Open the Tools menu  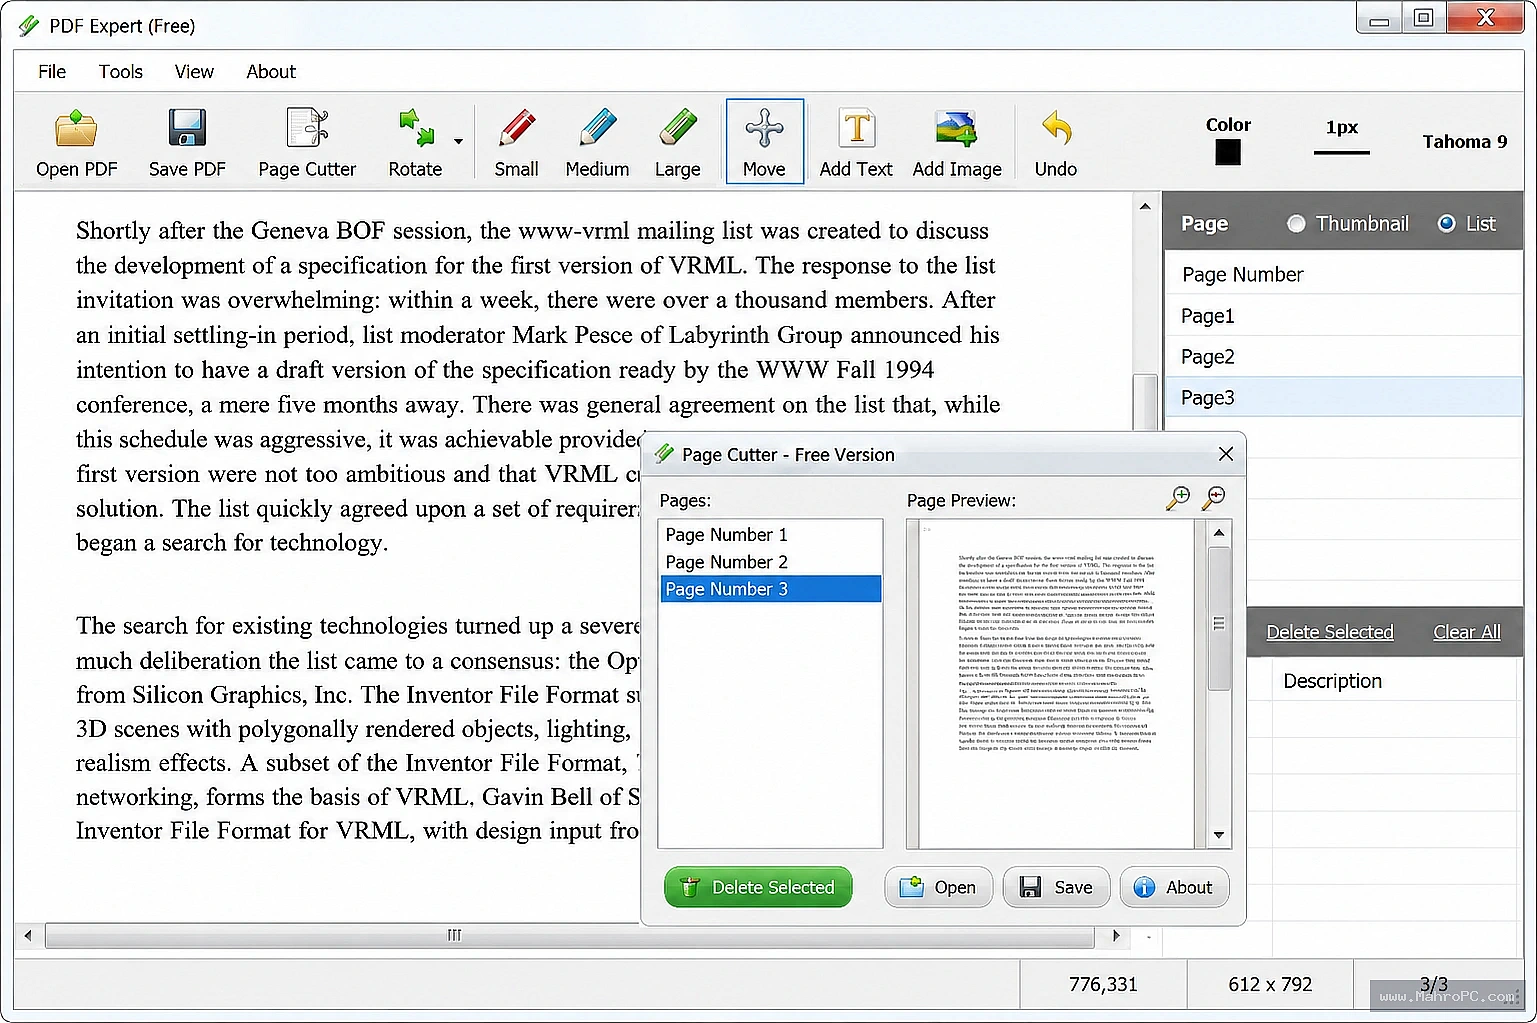pyautogui.click(x=121, y=71)
